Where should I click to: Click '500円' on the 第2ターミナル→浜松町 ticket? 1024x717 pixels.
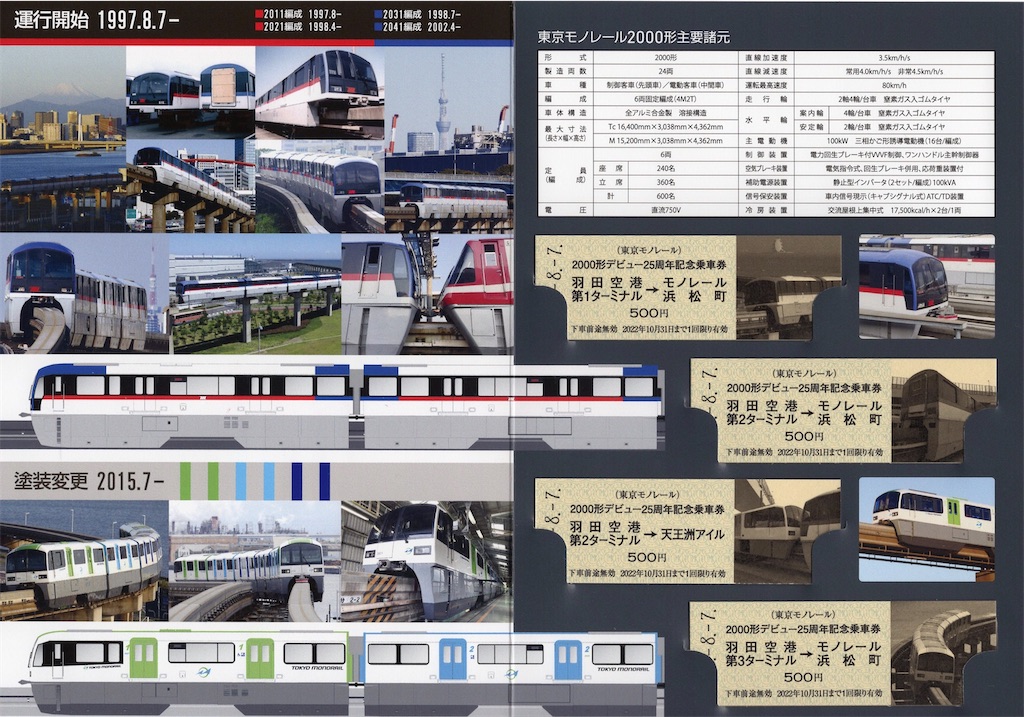(x=803, y=436)
